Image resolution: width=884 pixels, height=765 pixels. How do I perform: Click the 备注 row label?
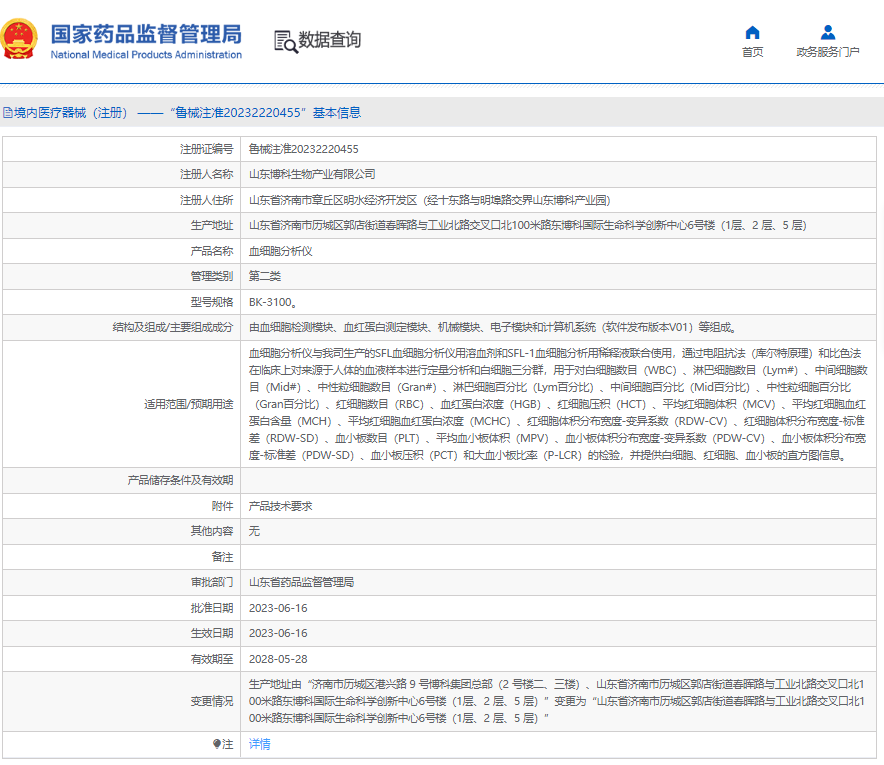click(222, 557)
